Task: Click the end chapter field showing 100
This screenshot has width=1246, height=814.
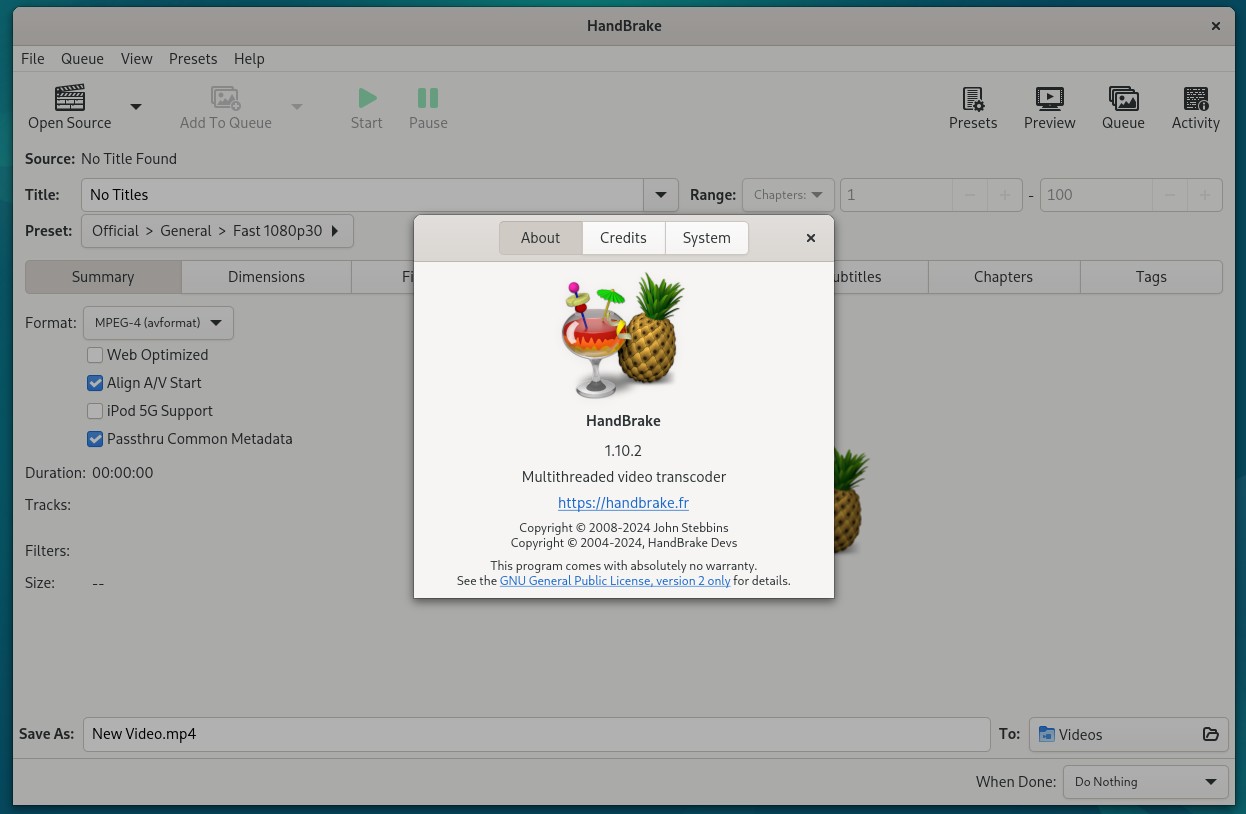Action: point(1097,195)
